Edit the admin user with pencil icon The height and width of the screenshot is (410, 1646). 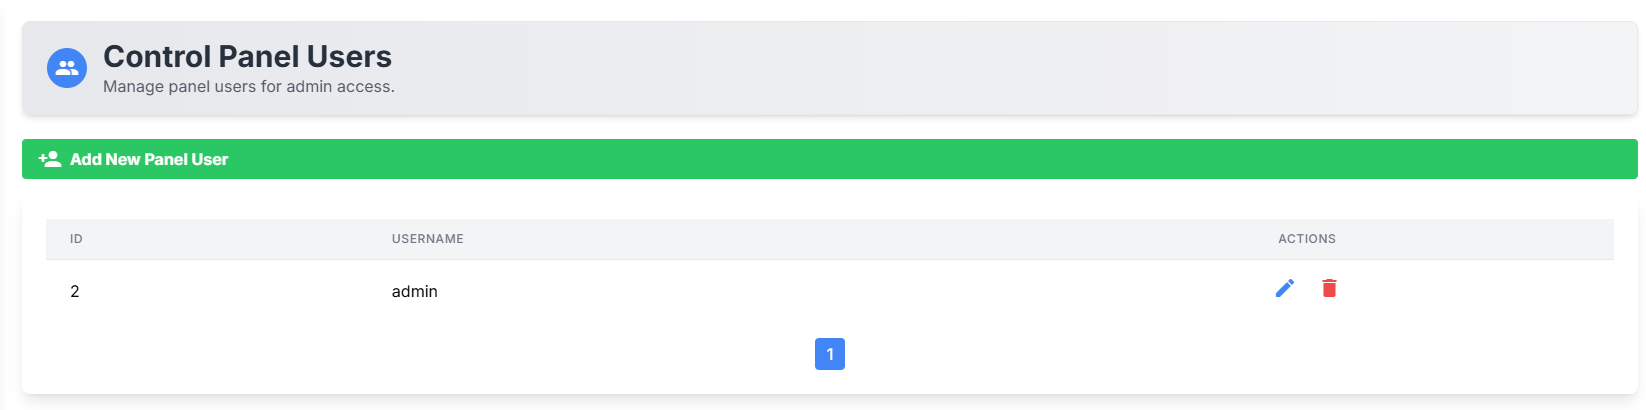1285,289
